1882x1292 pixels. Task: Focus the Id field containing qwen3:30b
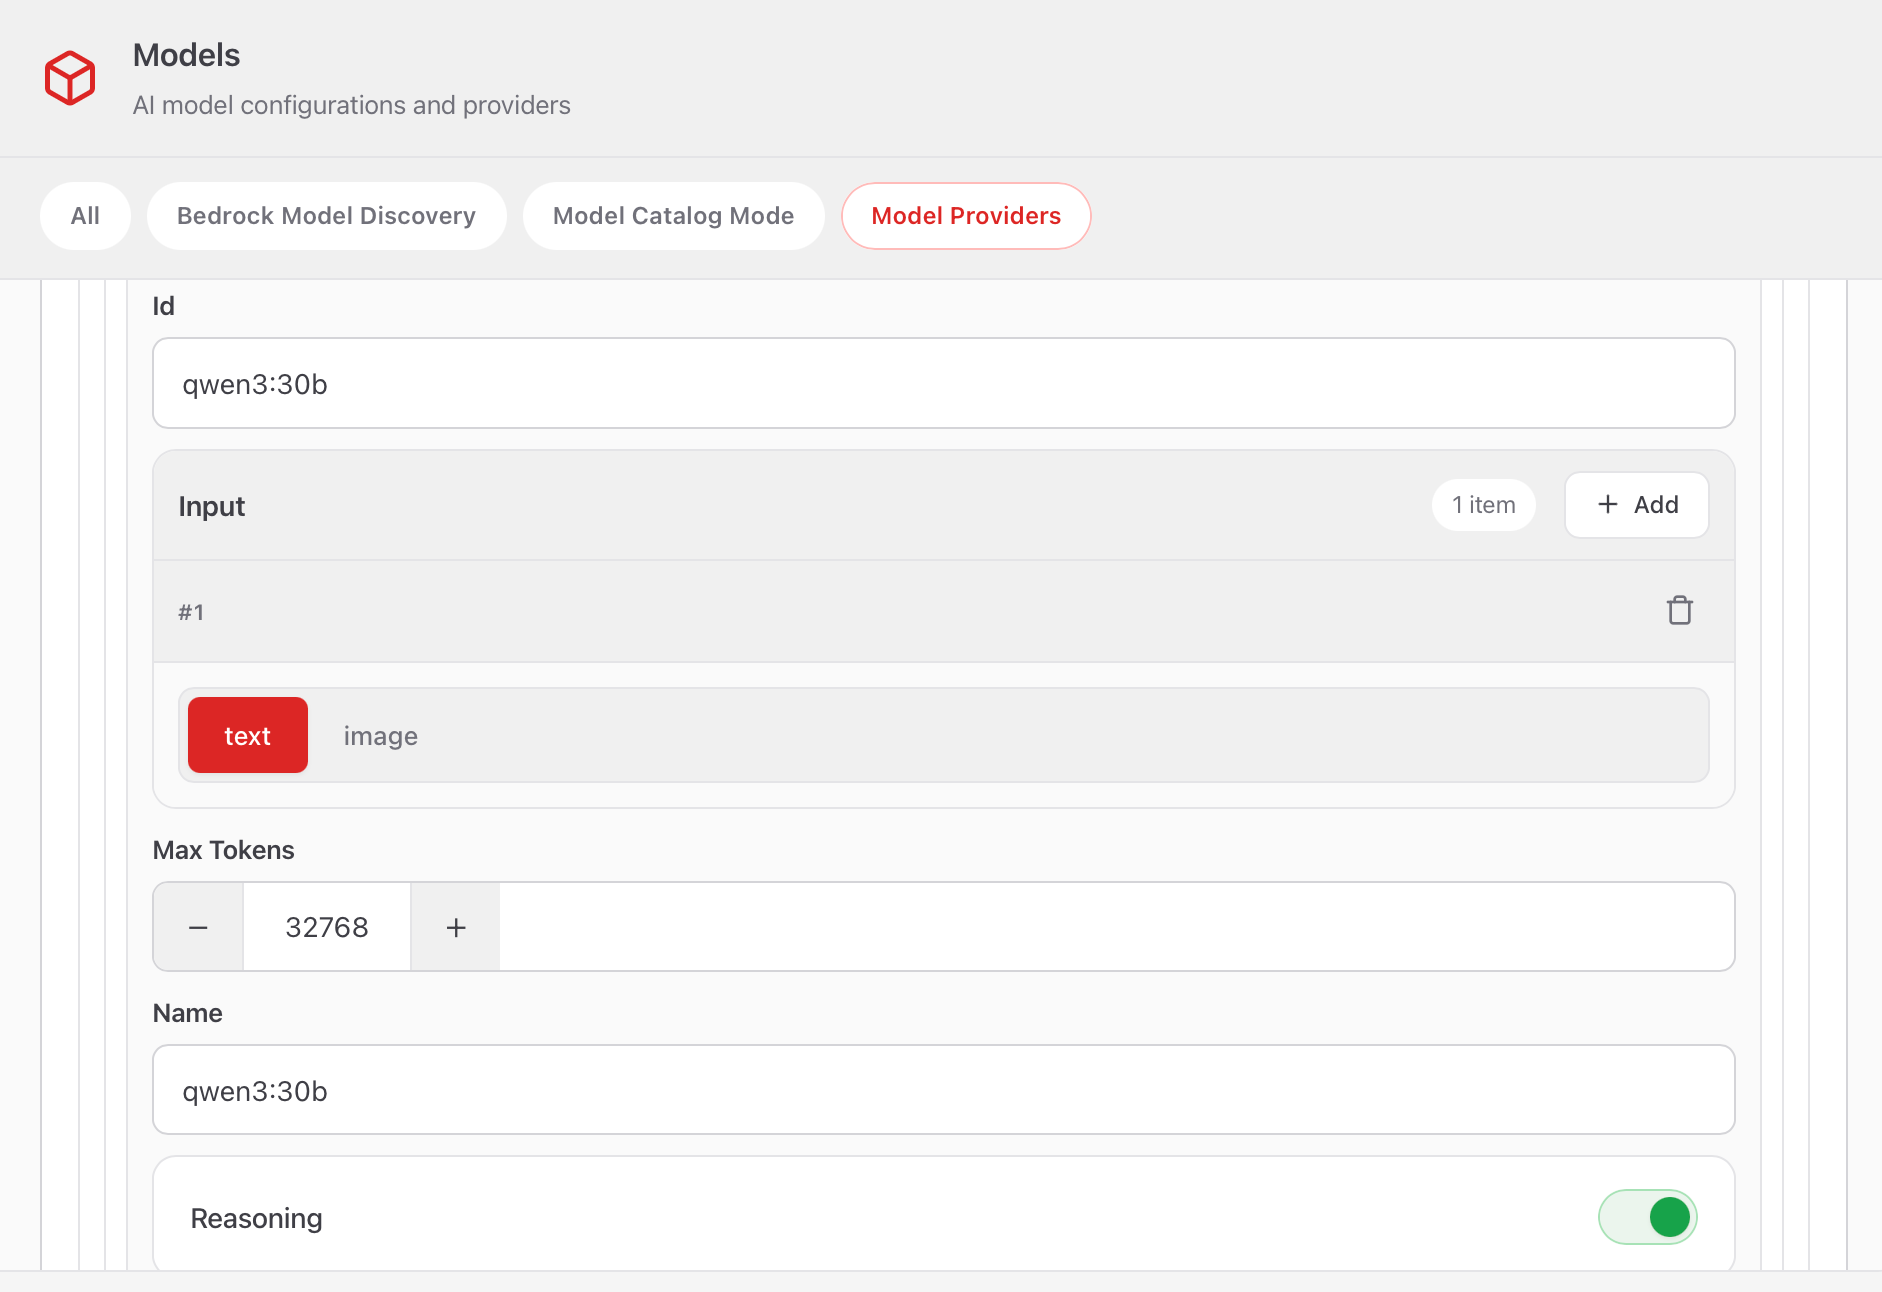click(x=942, y=384)
